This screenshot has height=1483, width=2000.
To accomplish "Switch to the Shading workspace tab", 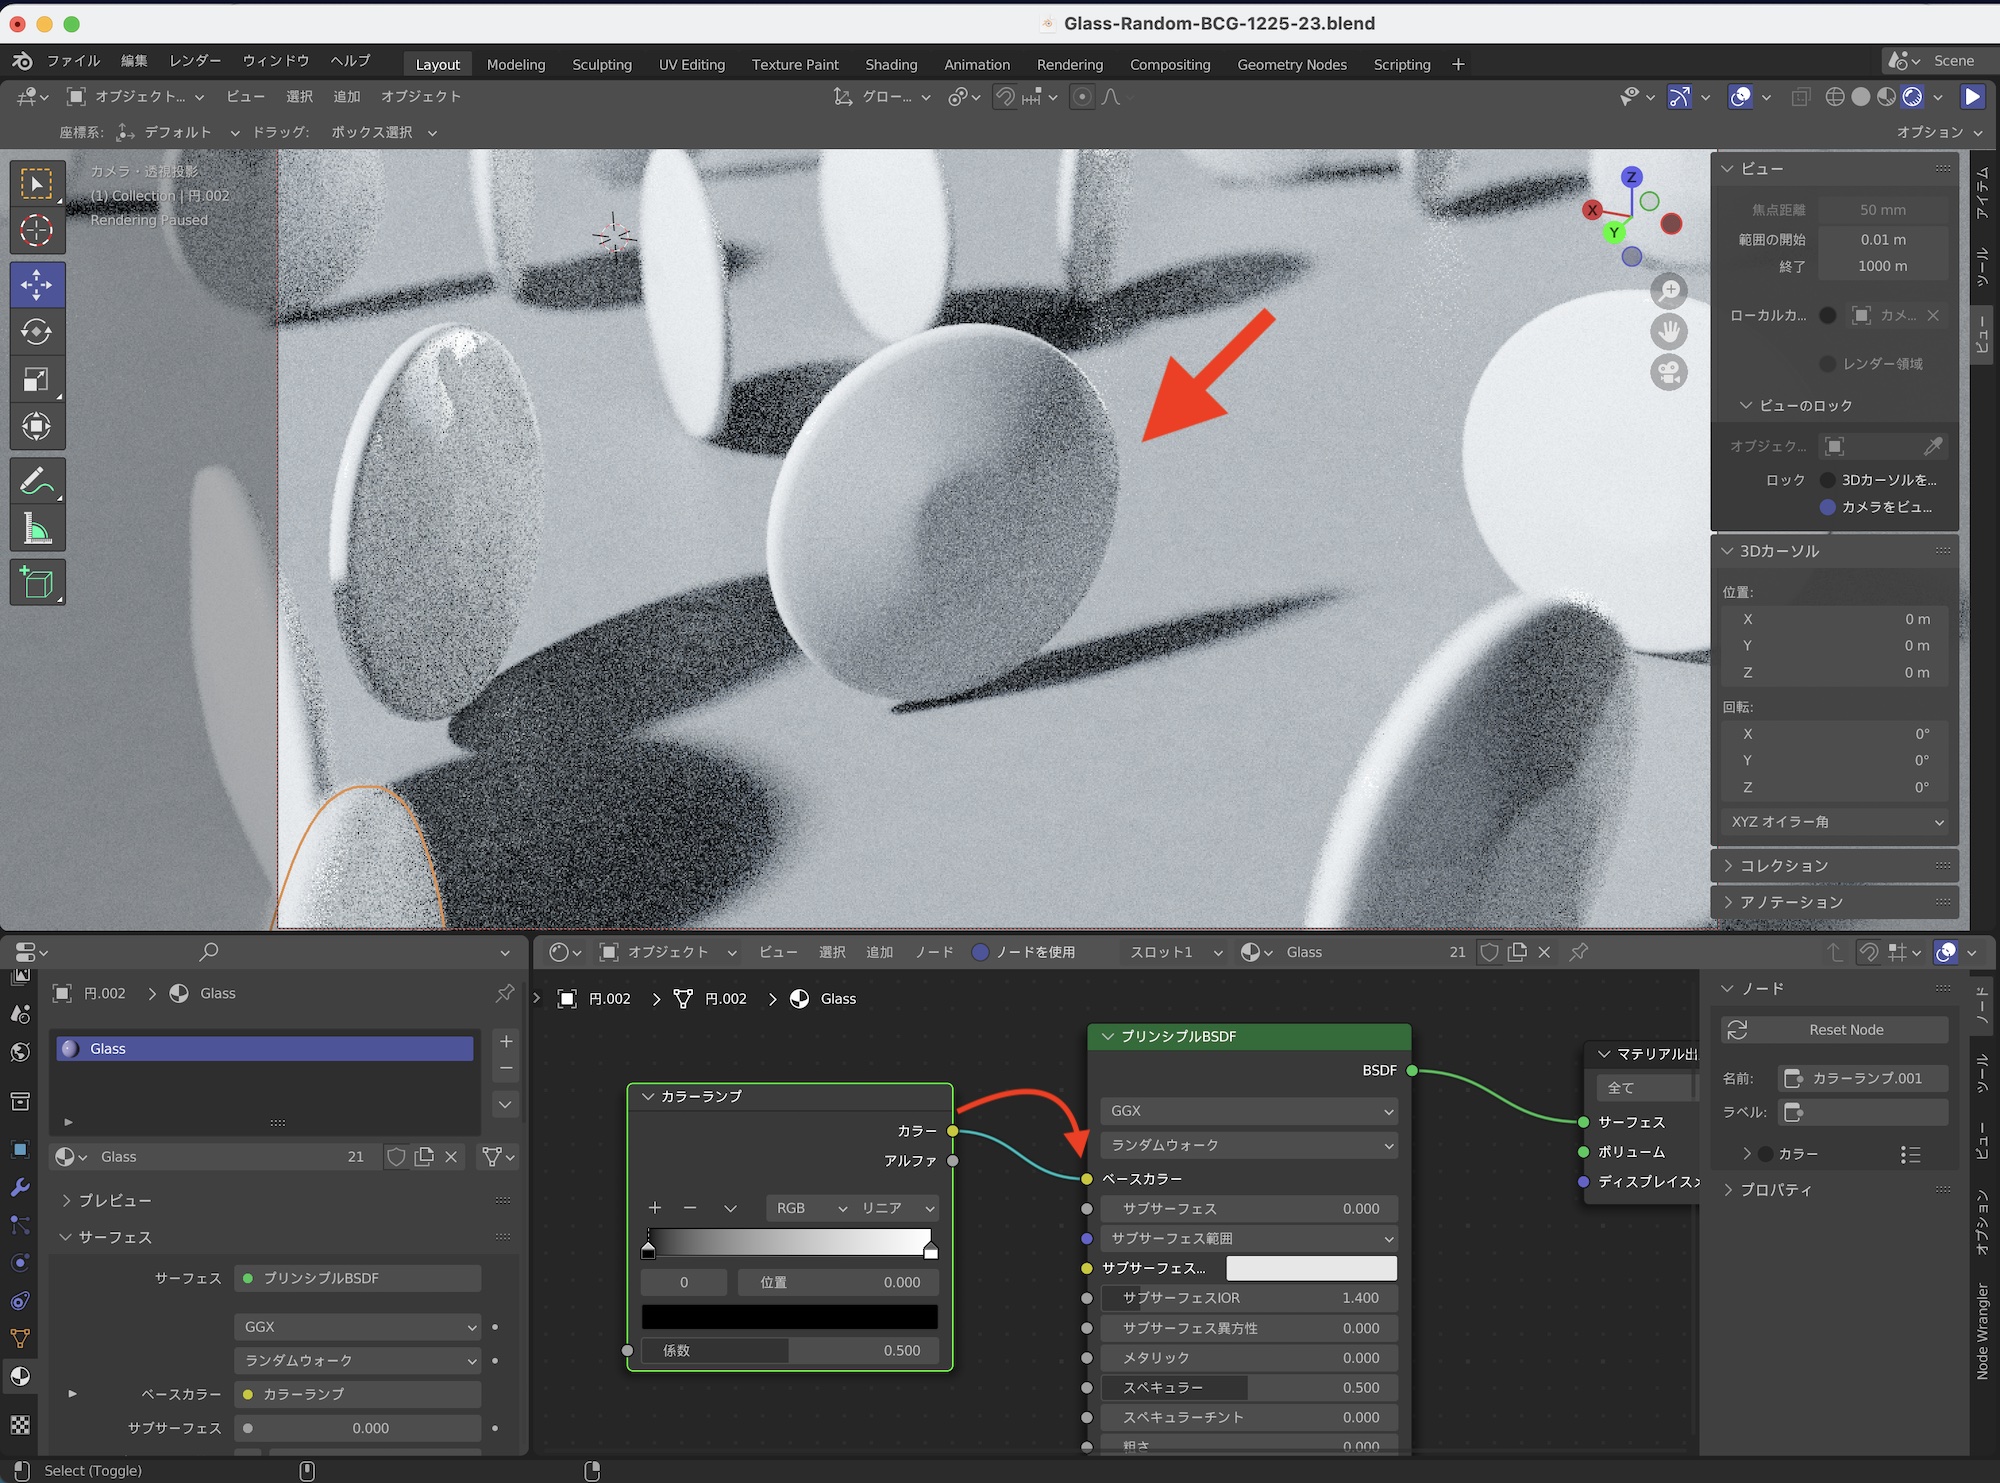I will click(890, 64).
